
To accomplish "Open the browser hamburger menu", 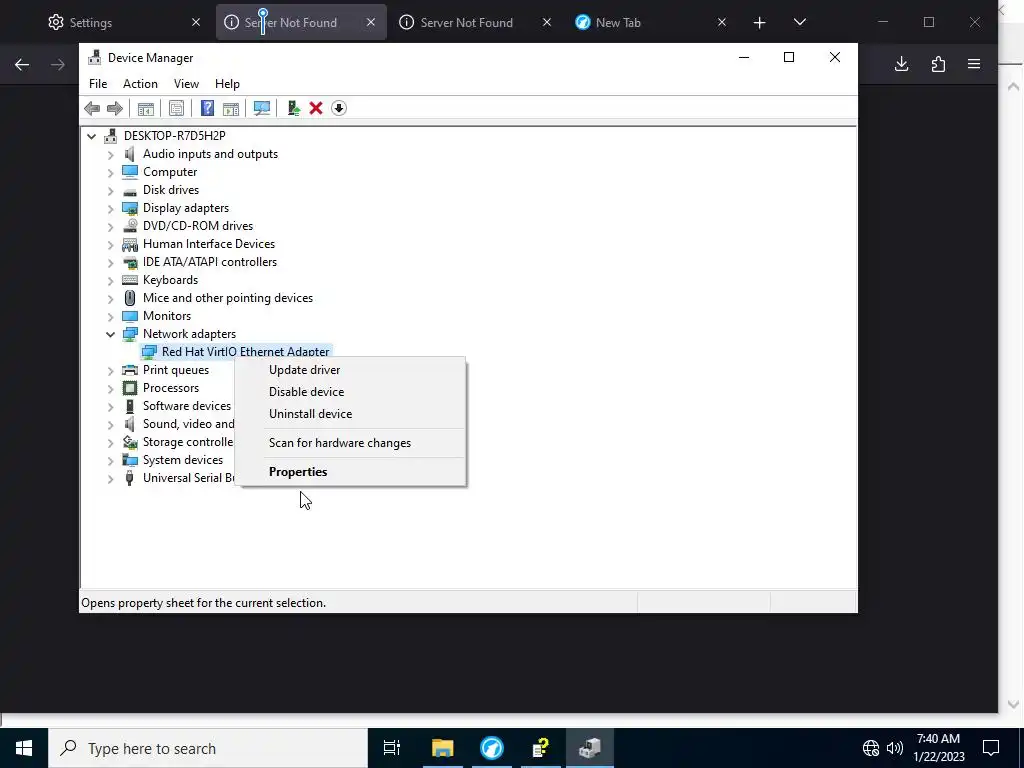I will (974, 64).
